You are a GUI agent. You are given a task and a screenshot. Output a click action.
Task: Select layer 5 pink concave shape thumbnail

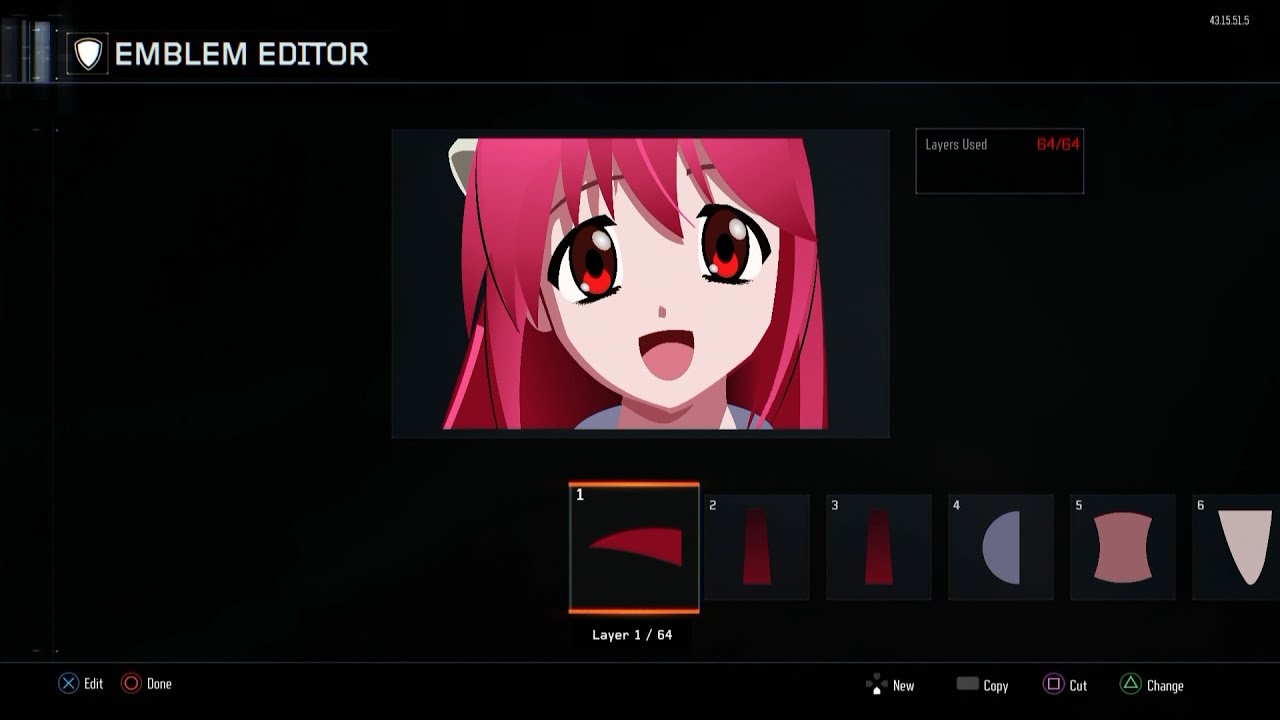[1123, 547]
